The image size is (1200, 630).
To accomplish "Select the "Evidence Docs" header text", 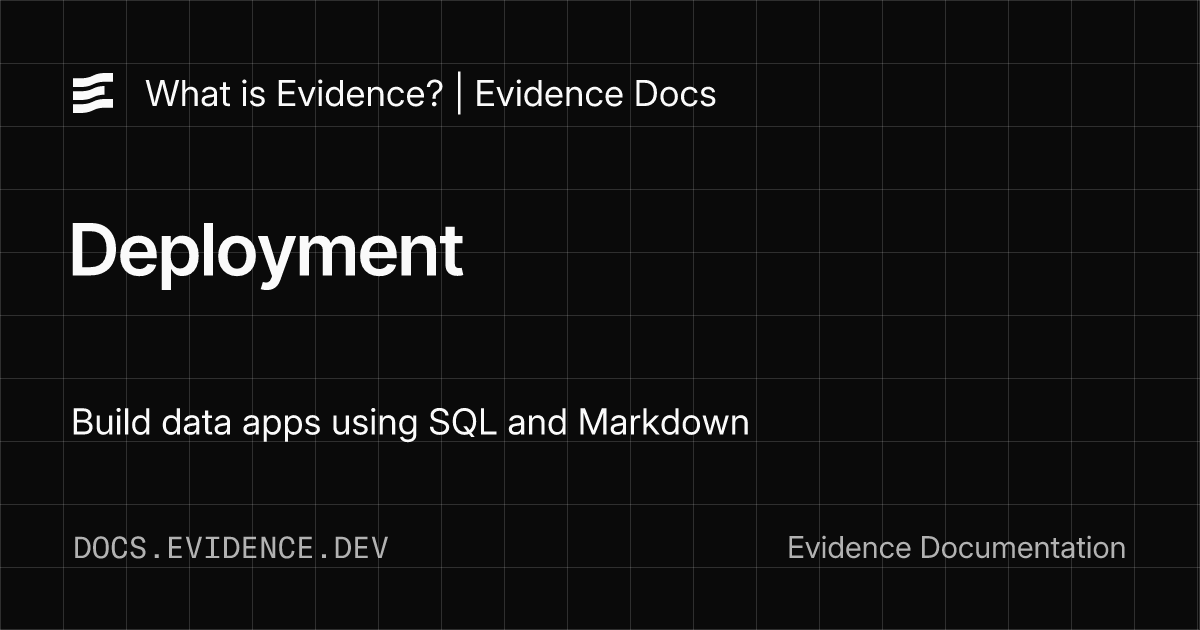I will [x=595, y=94].
